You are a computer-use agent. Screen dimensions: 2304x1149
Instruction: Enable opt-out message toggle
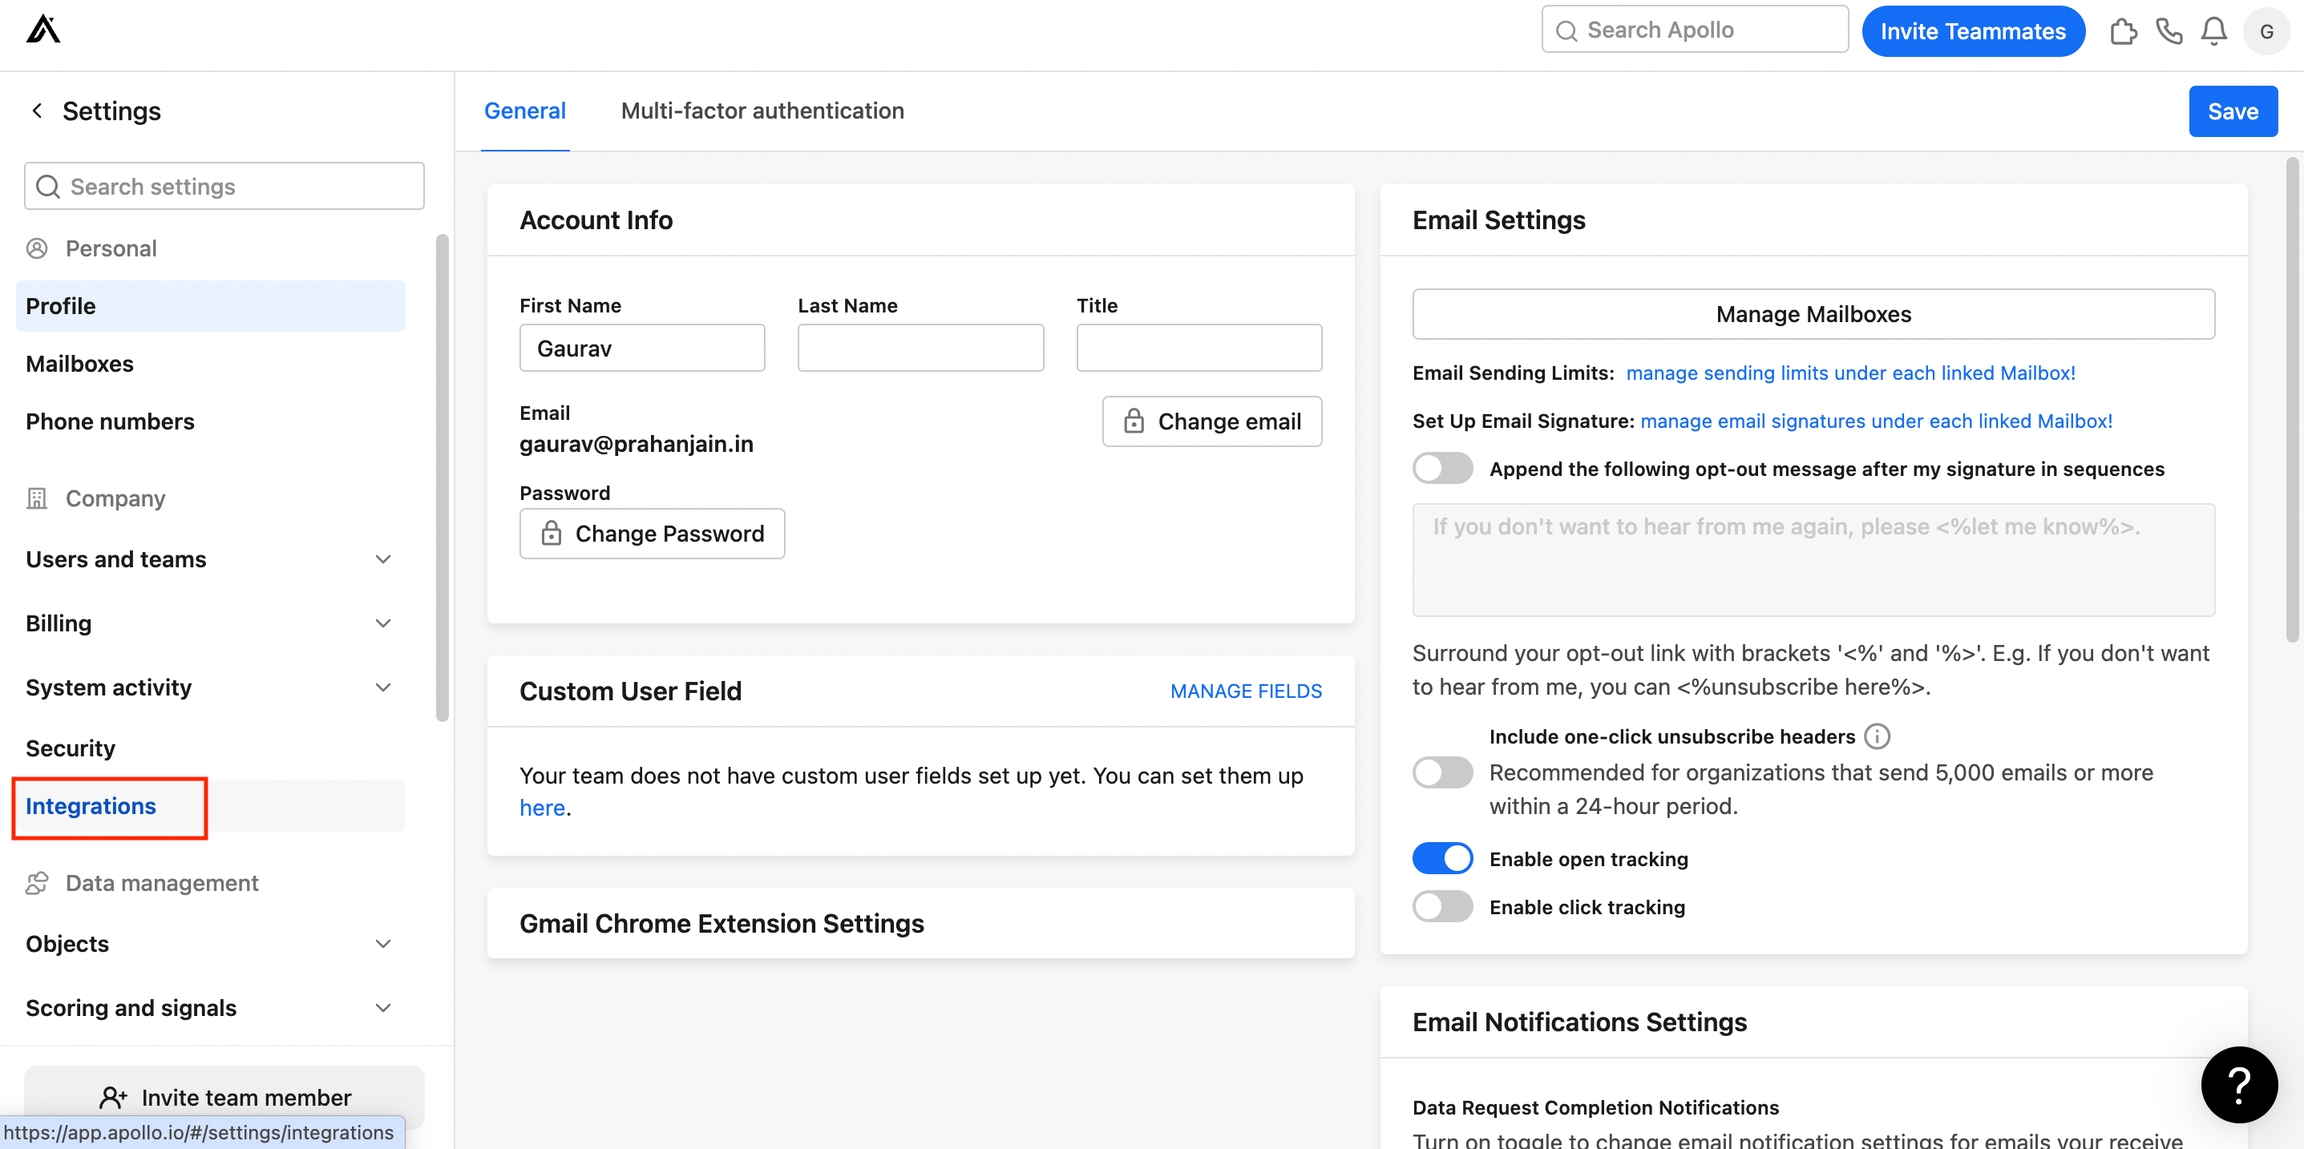[x=1442, y=469]
